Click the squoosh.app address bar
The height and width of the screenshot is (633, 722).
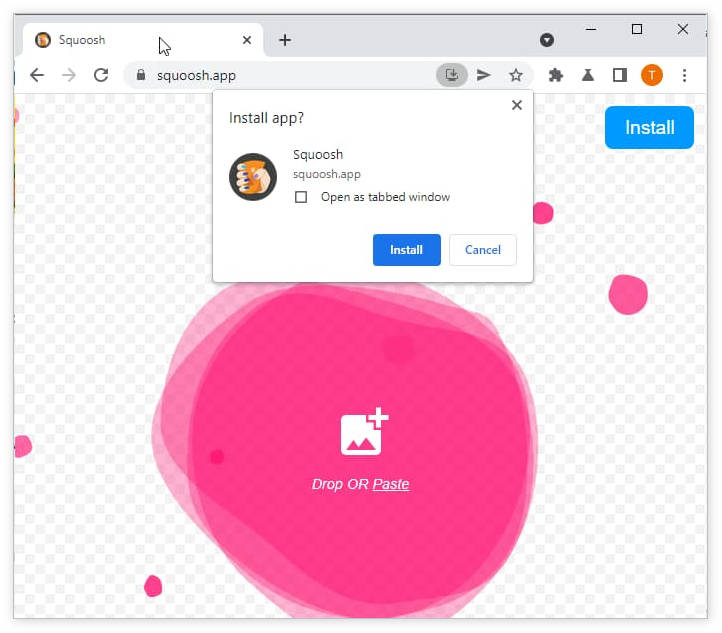coord(280,75)
